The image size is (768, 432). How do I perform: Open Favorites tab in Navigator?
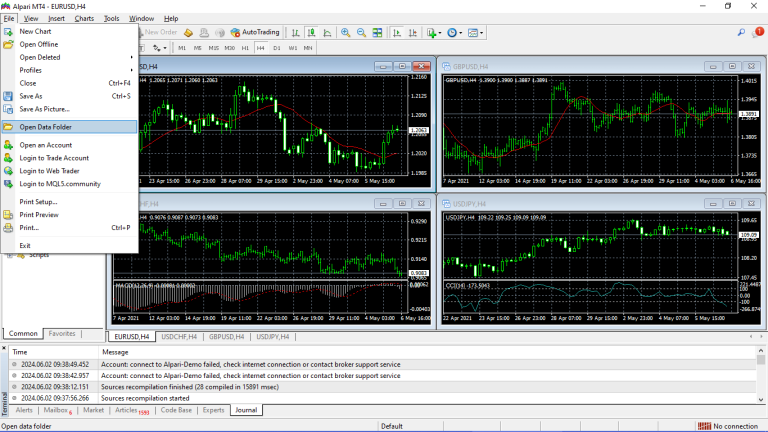[62, 334]
